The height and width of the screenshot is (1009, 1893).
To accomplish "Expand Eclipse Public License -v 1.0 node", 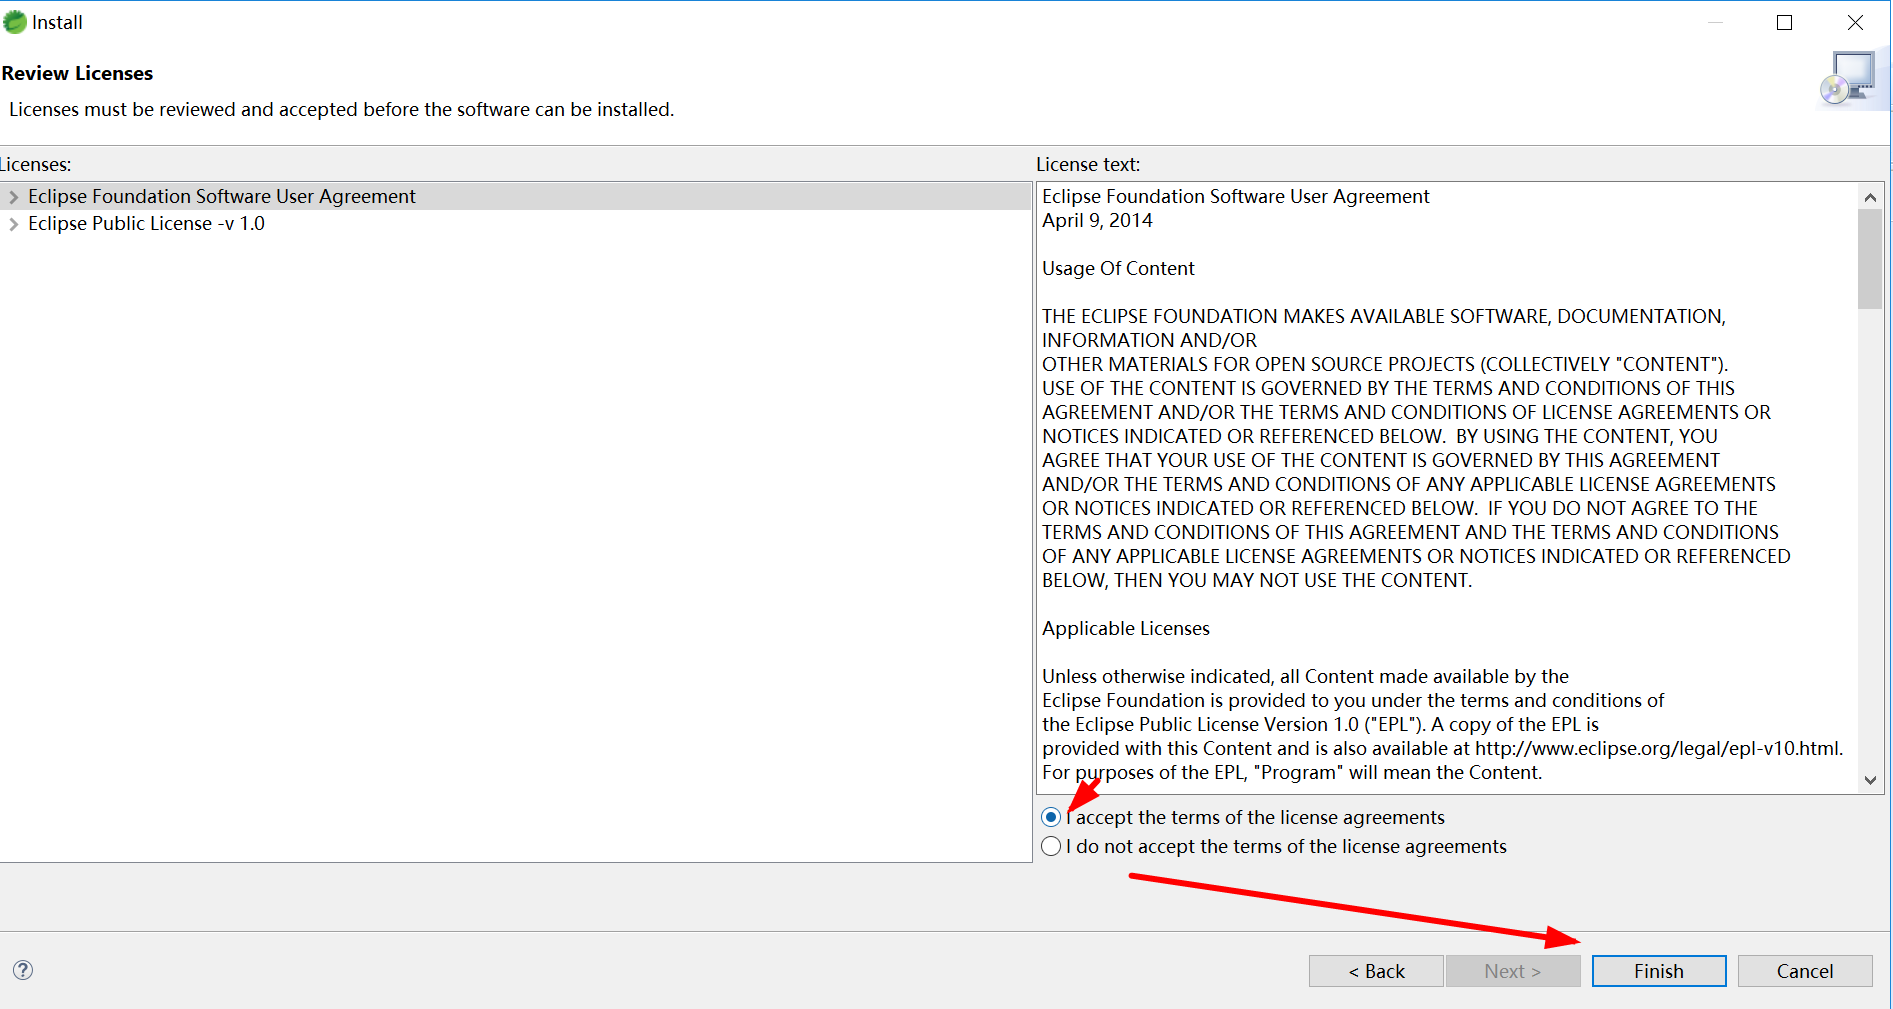I will (x=14, y=224).
